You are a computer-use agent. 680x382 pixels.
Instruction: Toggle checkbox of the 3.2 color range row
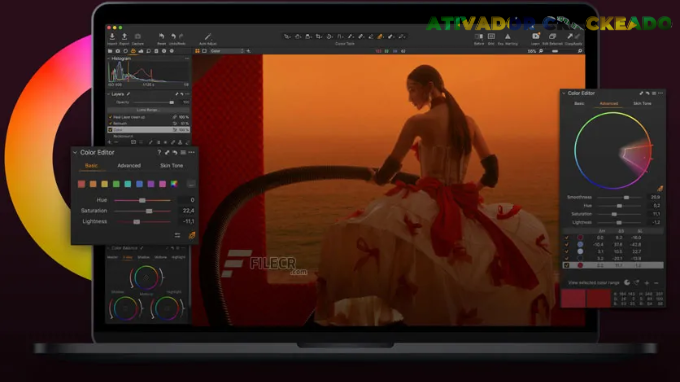(566, 258)
